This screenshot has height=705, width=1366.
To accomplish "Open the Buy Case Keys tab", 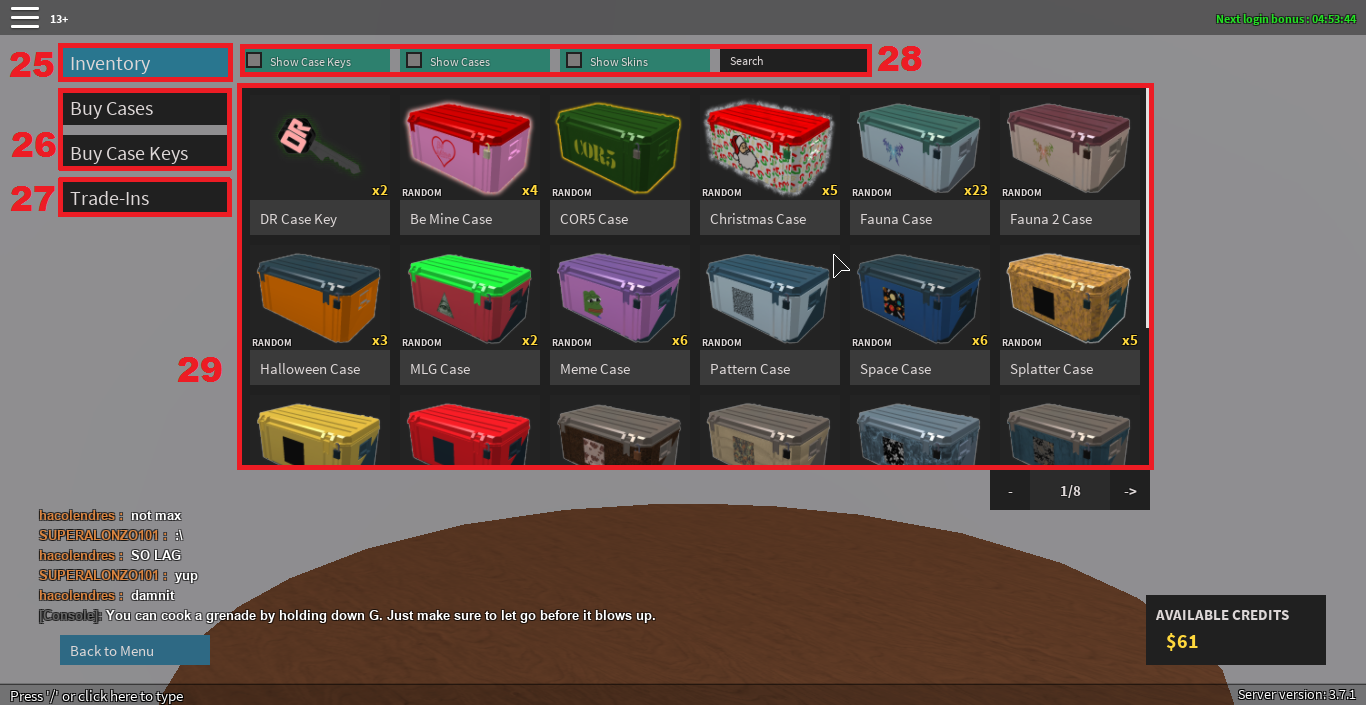I will (x=145, y=153).
